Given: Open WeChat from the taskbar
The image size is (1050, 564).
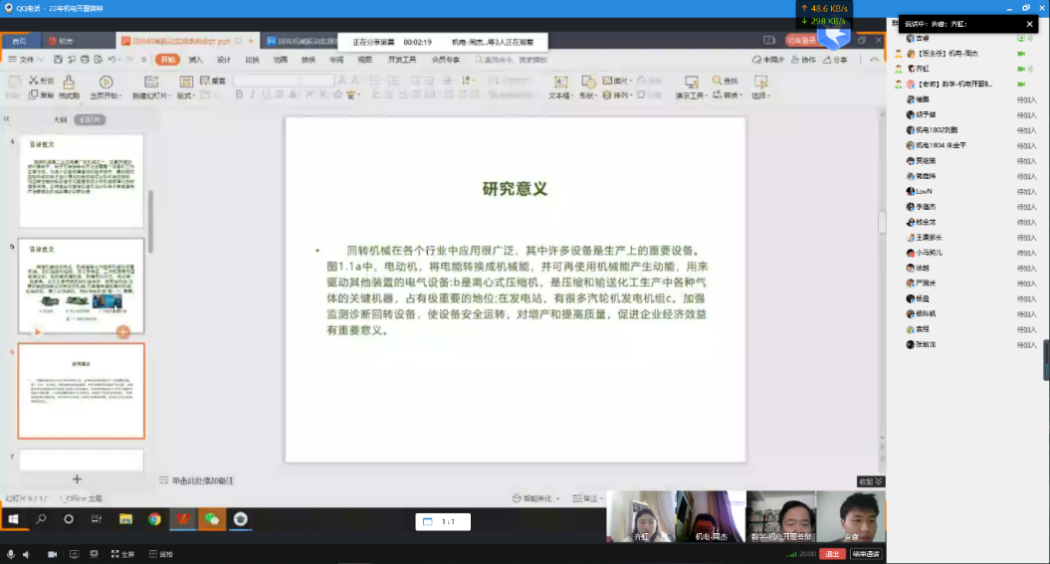Looking at the screenshot, I should tap(212, 519).
